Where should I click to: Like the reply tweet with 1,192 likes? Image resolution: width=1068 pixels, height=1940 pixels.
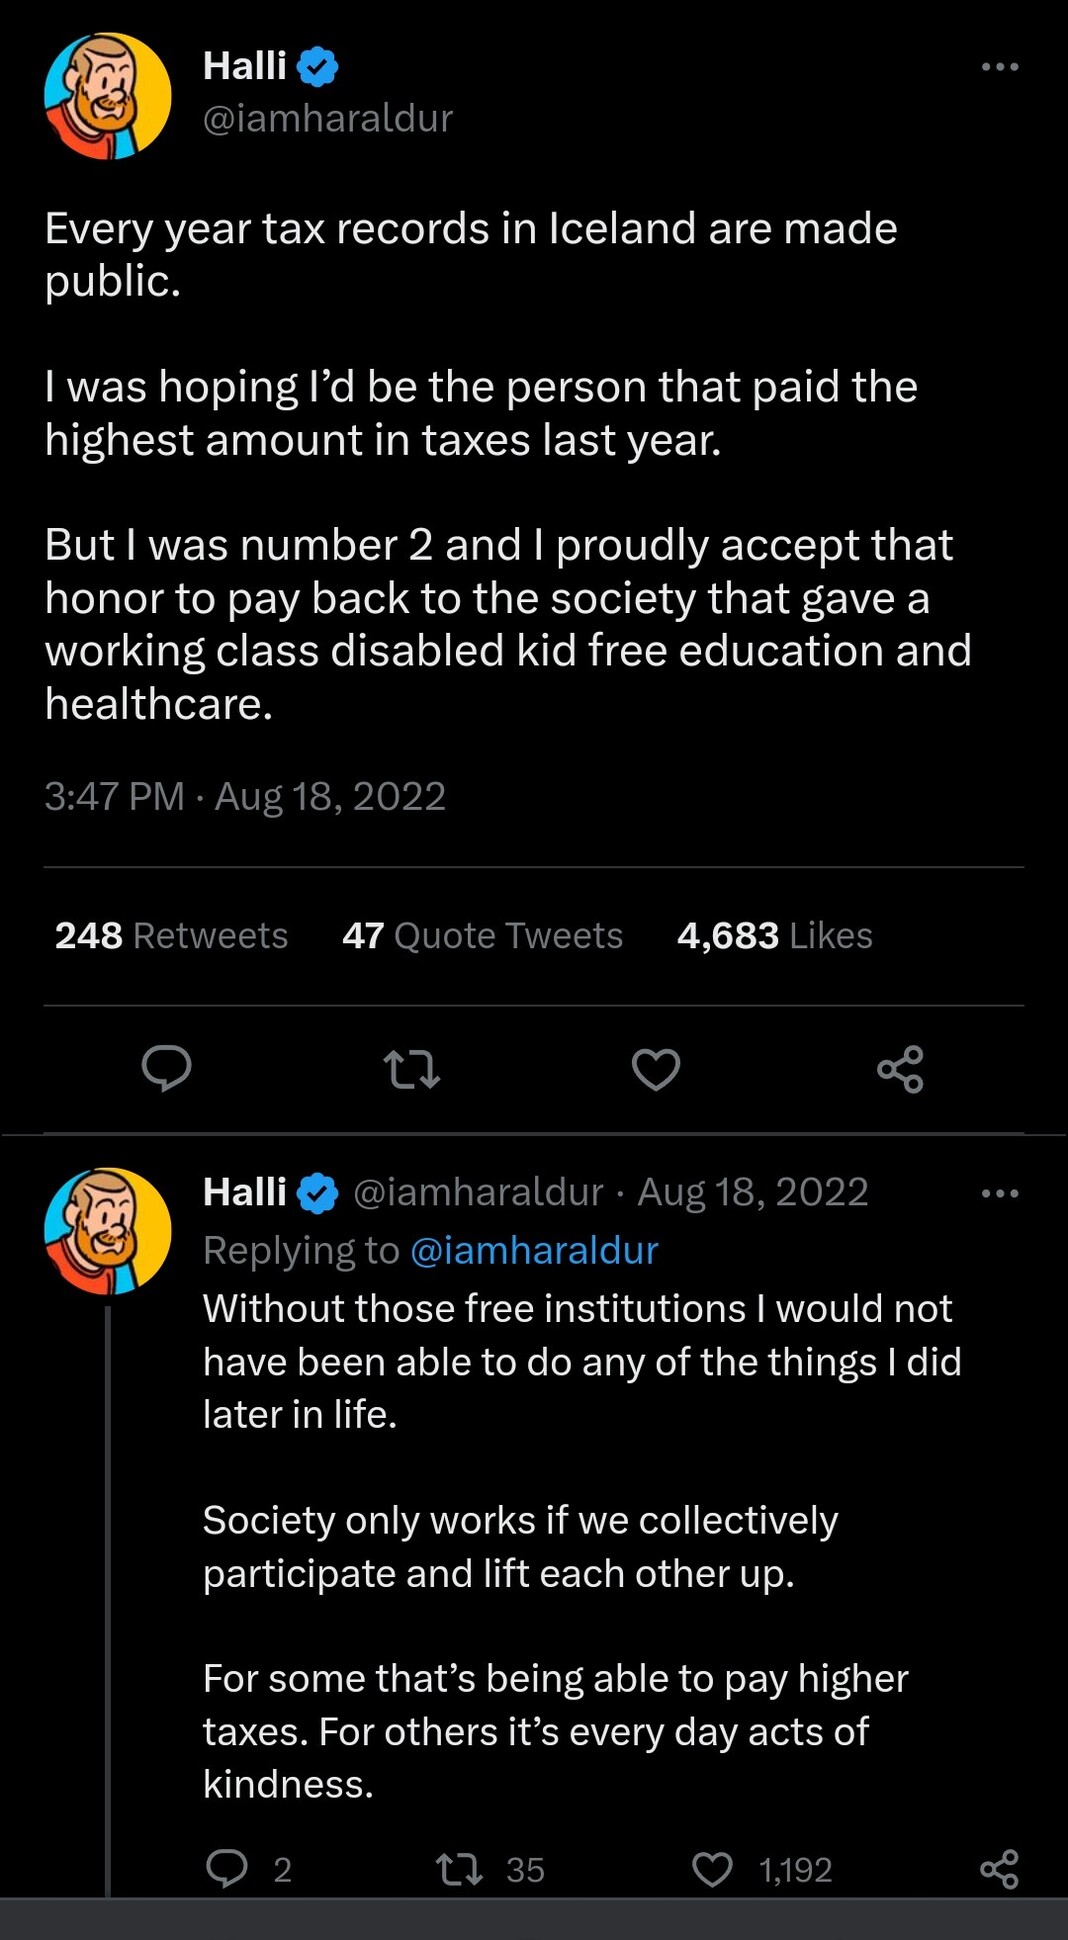712,1868
